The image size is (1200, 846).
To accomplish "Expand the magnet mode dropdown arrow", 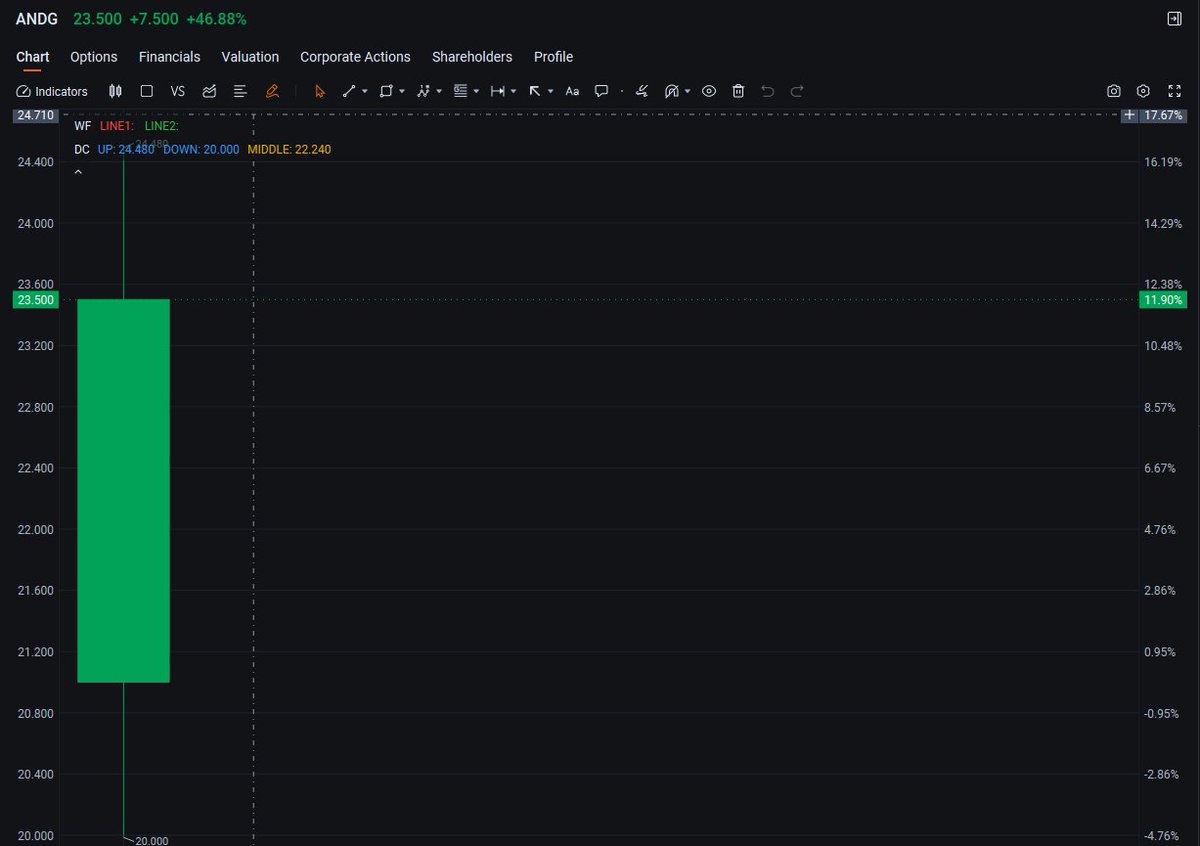I will coord(688,91).
